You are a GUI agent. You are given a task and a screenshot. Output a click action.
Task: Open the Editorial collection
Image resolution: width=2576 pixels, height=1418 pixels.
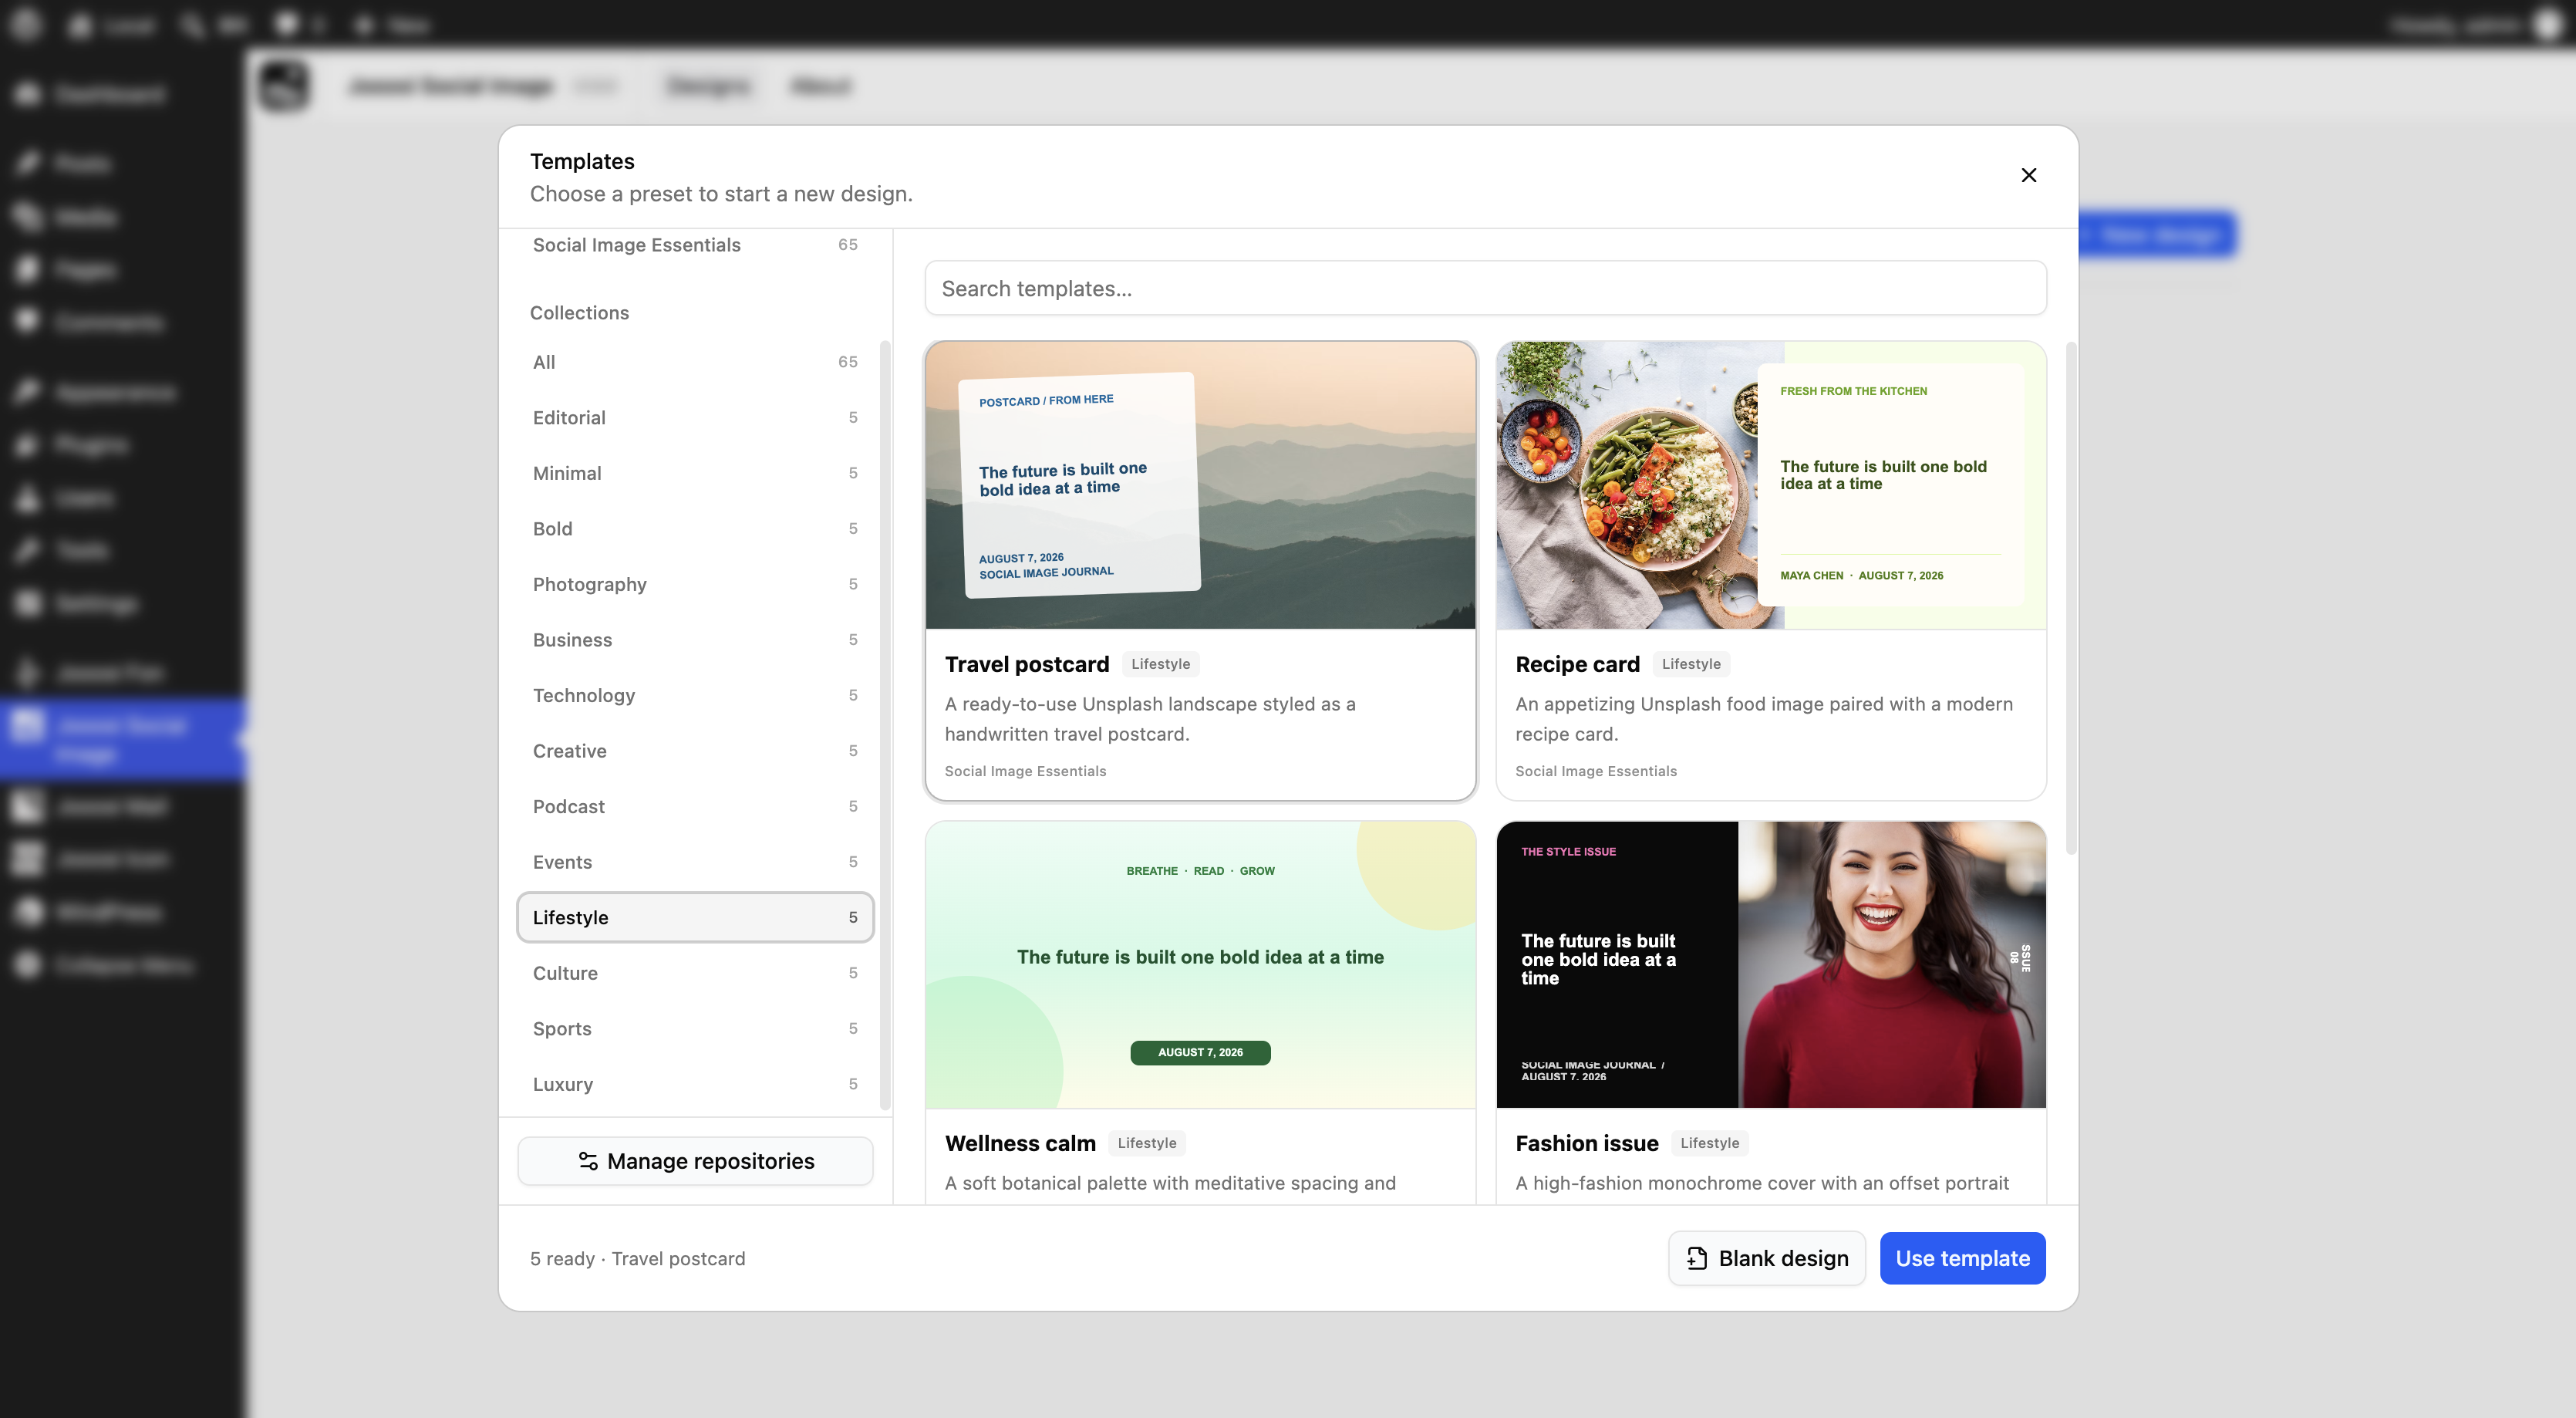[x=695, y=418]
